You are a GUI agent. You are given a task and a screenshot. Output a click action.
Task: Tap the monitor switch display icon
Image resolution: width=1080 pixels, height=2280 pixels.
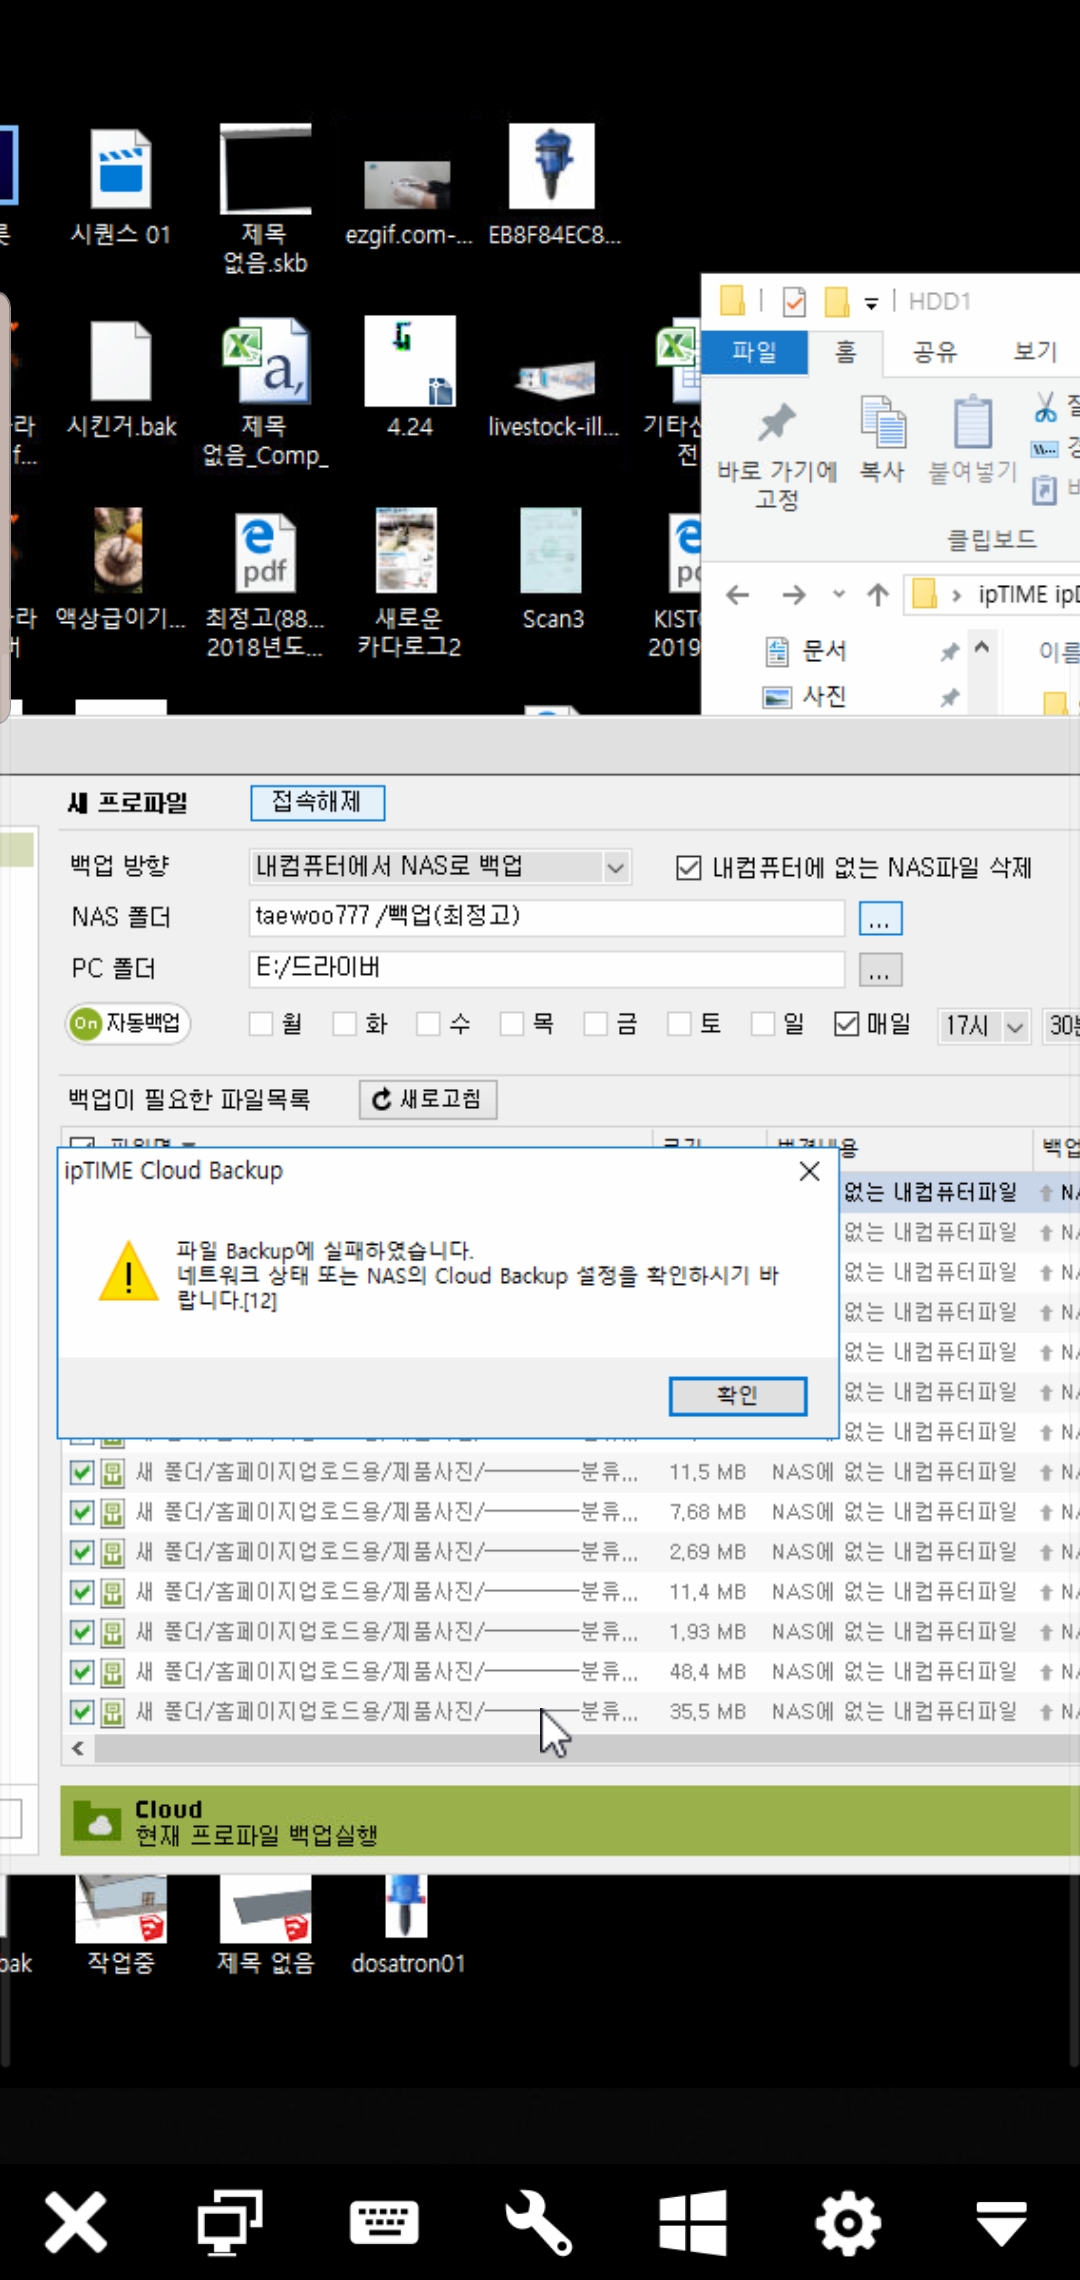coord(230,2222)
